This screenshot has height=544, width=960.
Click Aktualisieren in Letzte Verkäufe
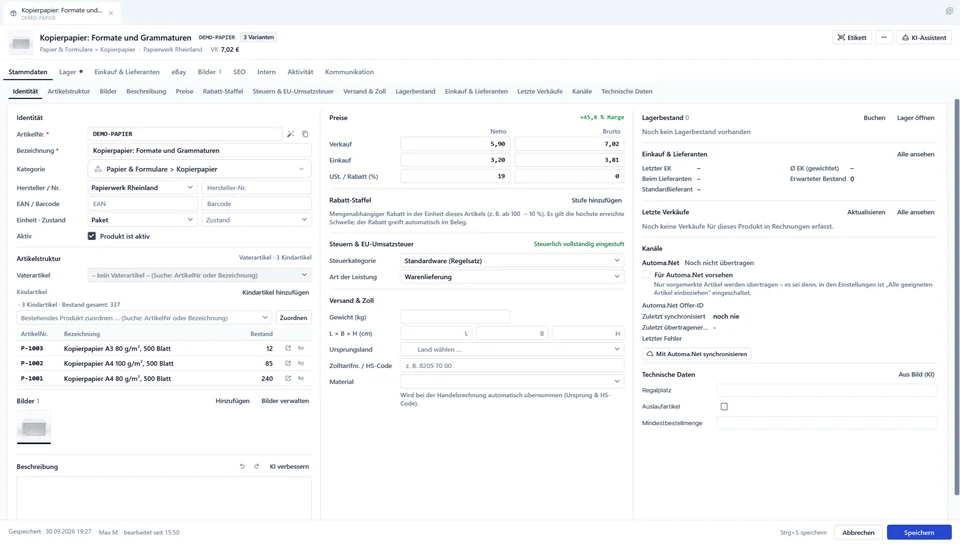866,212
